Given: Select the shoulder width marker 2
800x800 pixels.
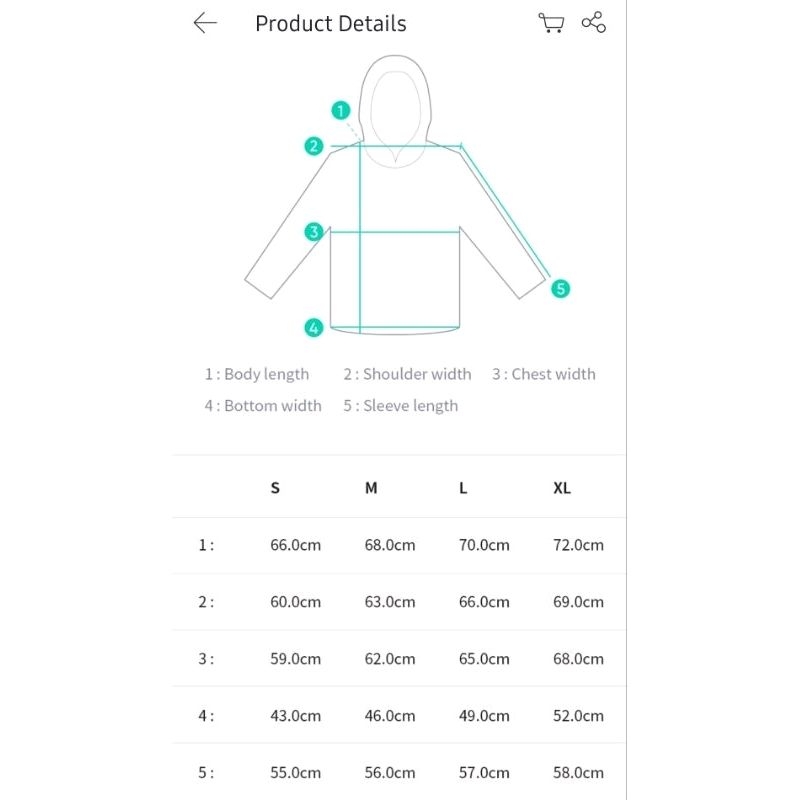Looking at the screenshot, I should pos(314,146).
